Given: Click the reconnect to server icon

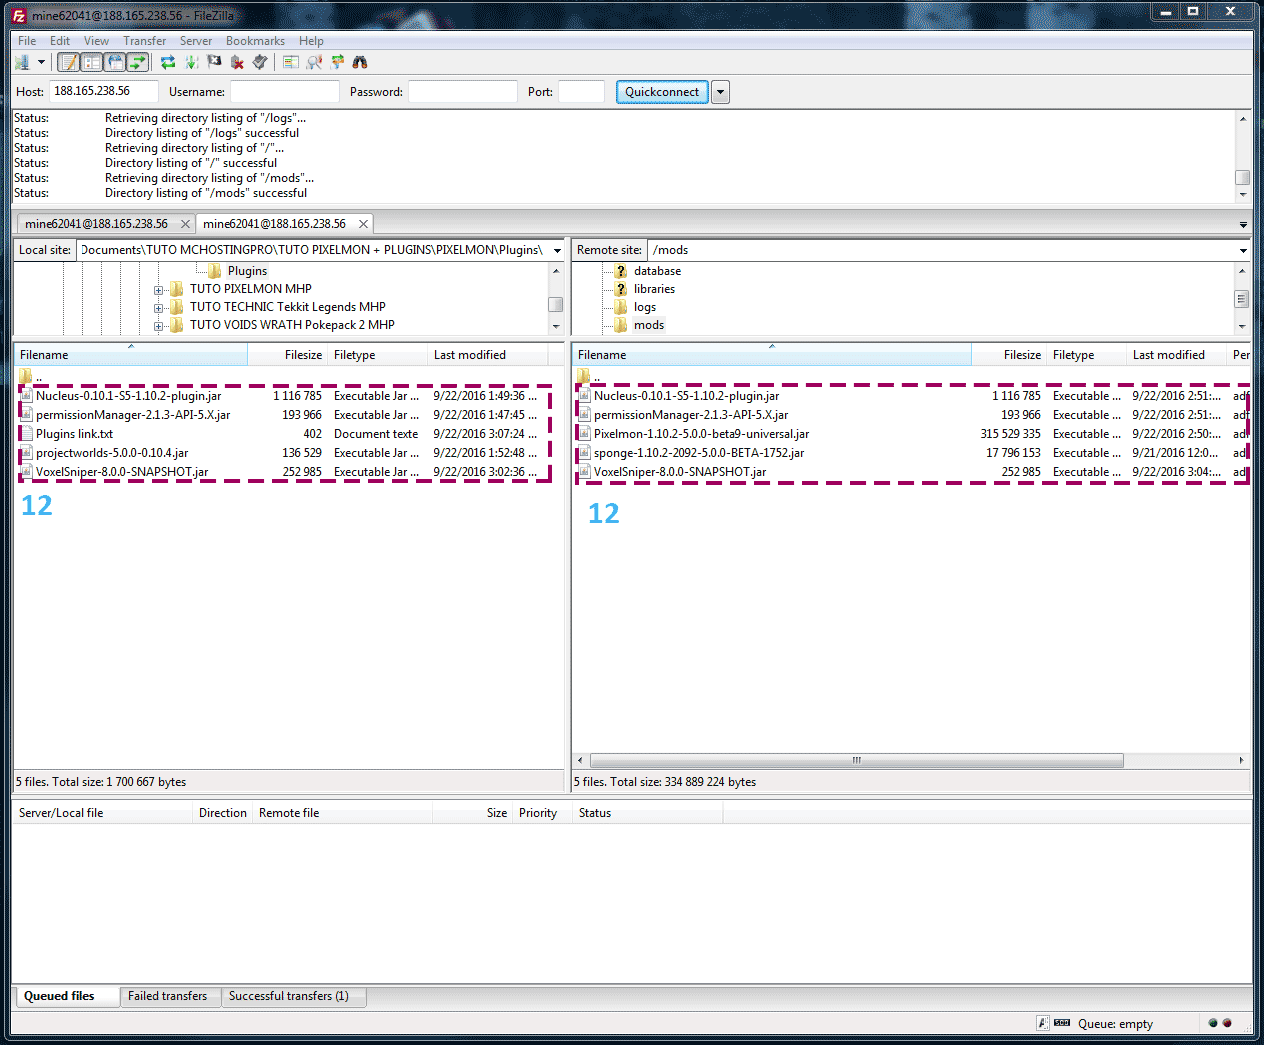Looking at the screenshot, I should [260, 63].
